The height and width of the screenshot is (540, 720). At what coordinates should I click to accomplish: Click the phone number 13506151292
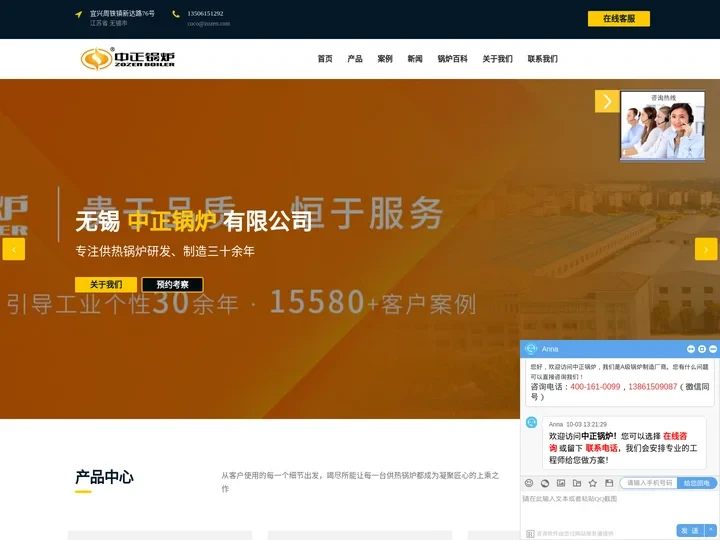[205, 14]
